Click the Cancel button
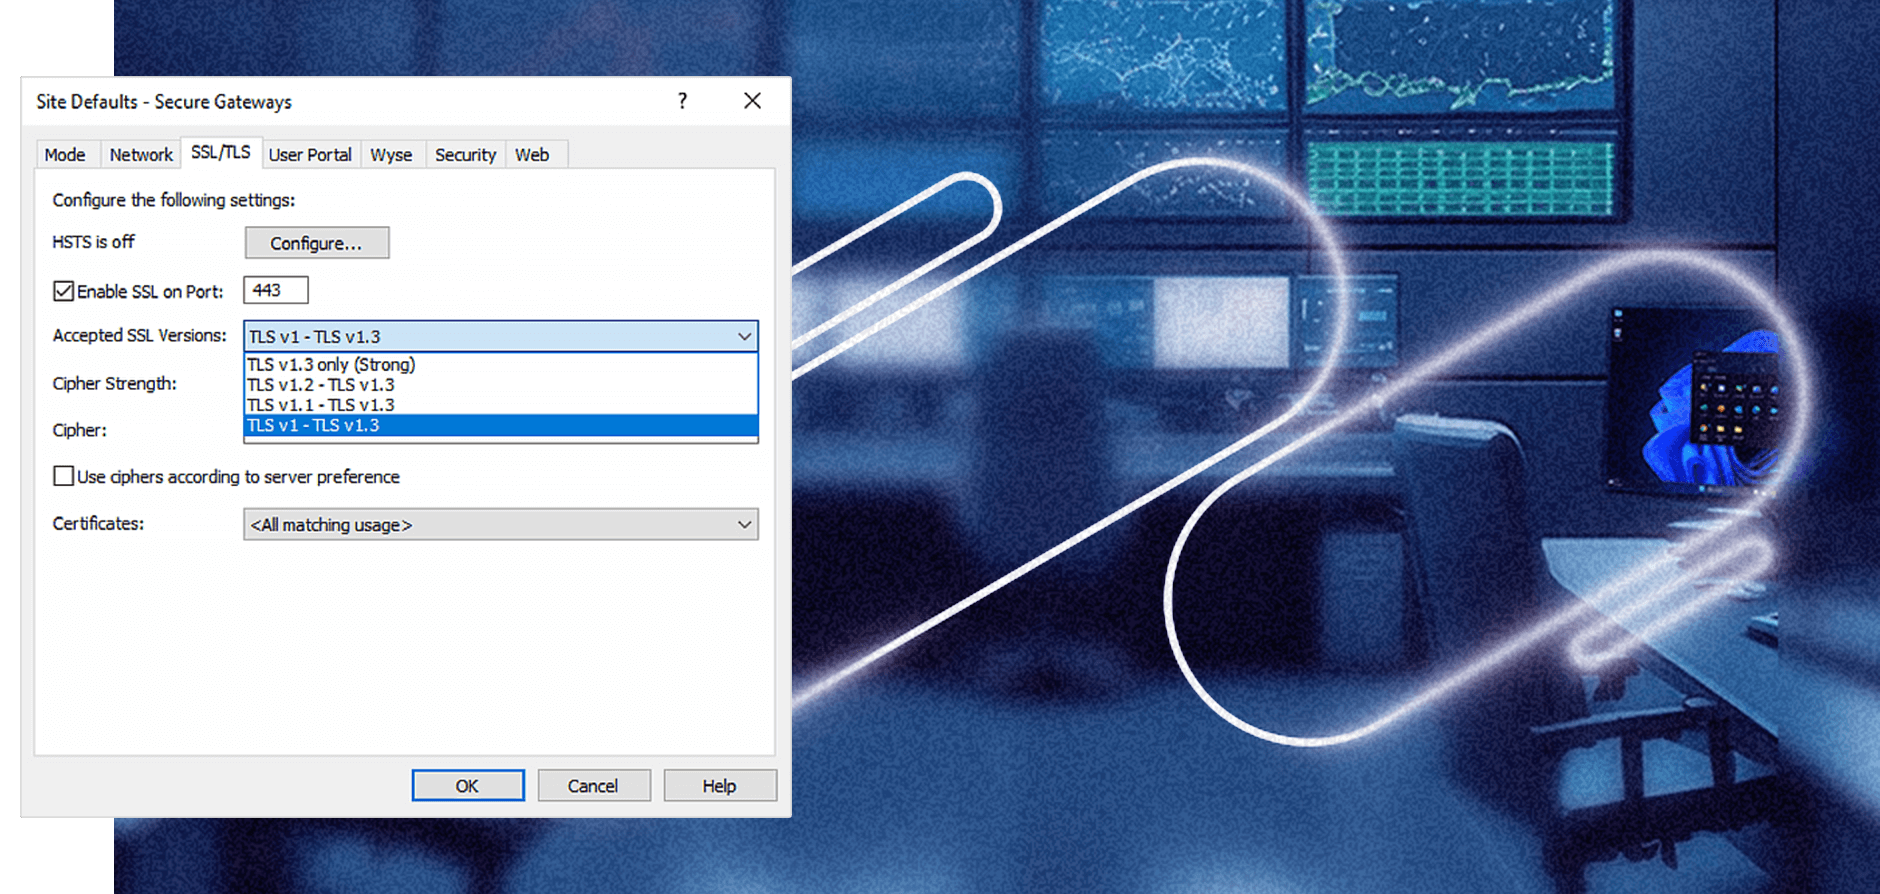This screenshot has width=1880, height=894. pos(594,785)
